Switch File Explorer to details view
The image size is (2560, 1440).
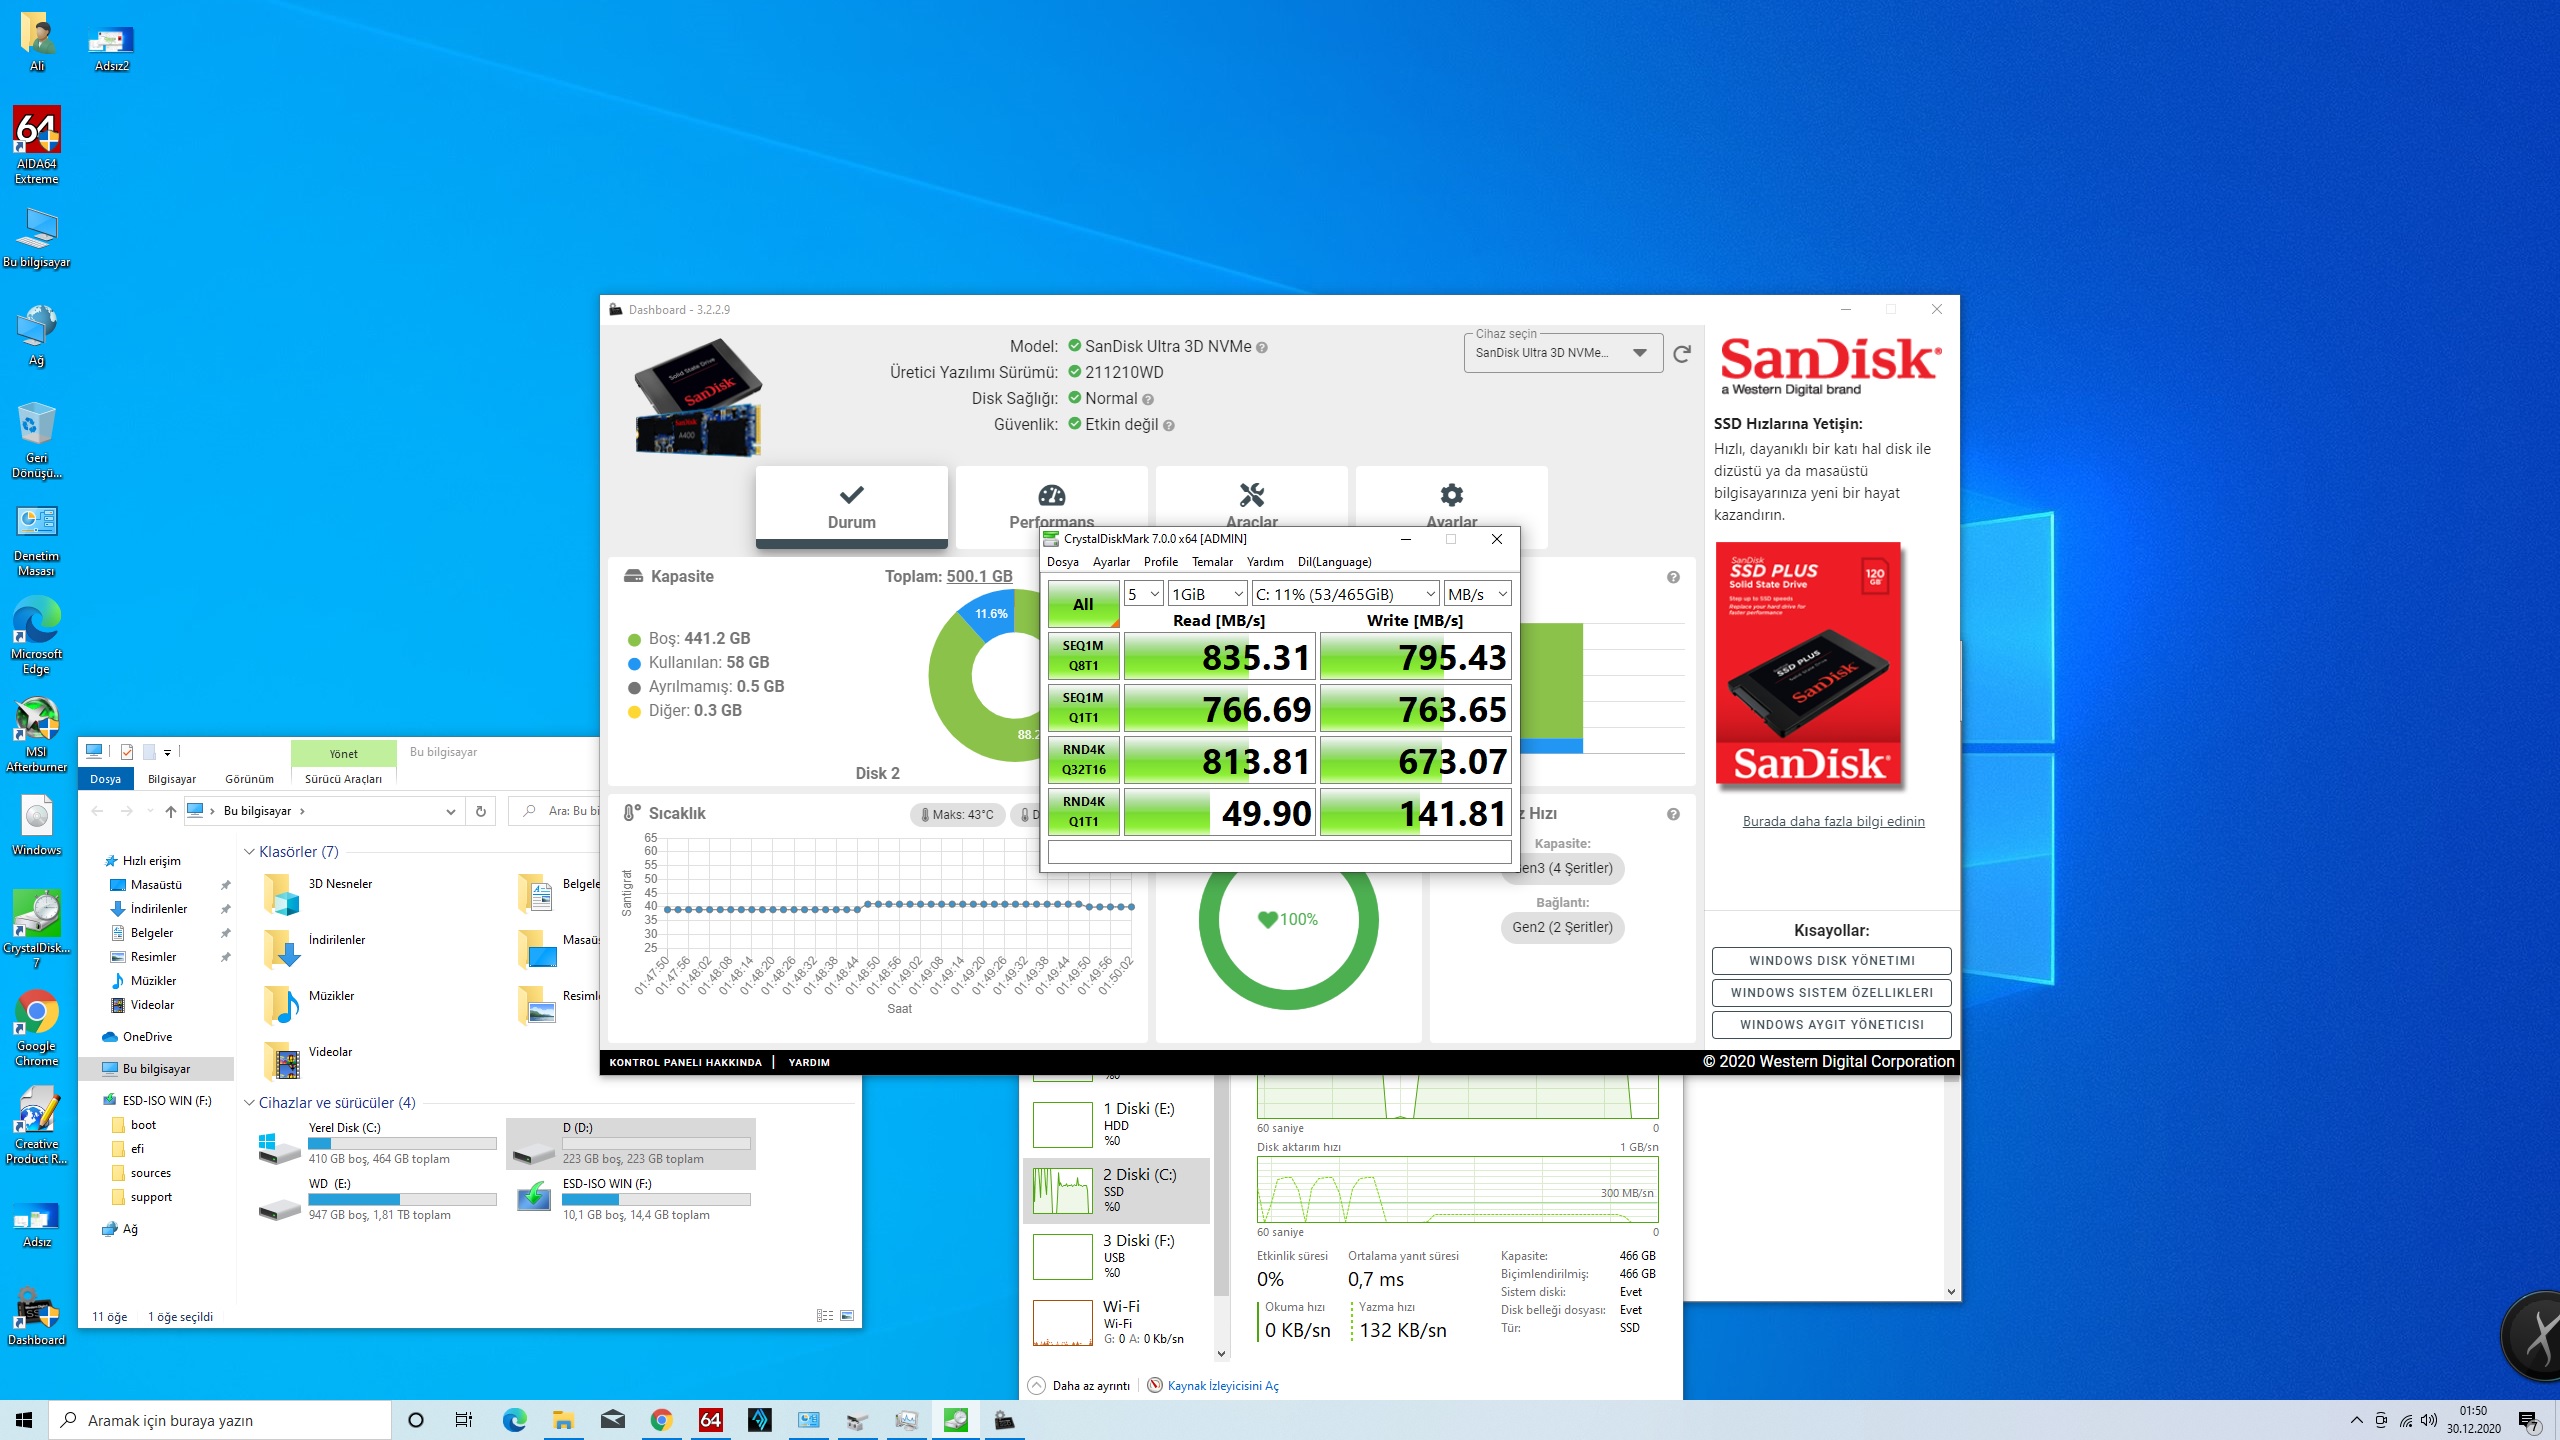click(825, 1316)
